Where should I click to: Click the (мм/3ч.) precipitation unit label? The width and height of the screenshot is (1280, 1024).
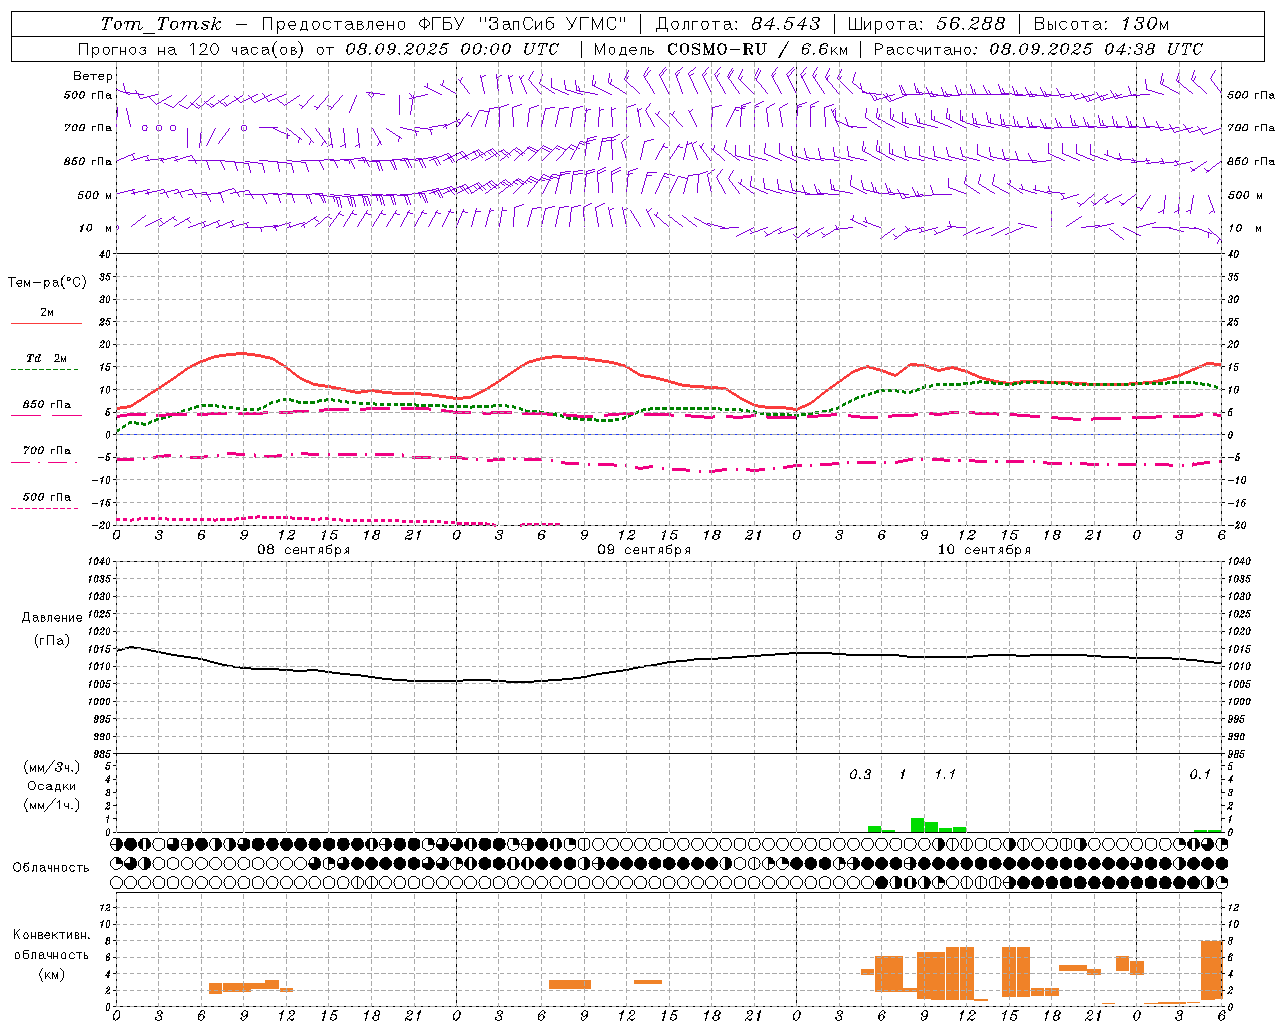[x=51, y=767]
